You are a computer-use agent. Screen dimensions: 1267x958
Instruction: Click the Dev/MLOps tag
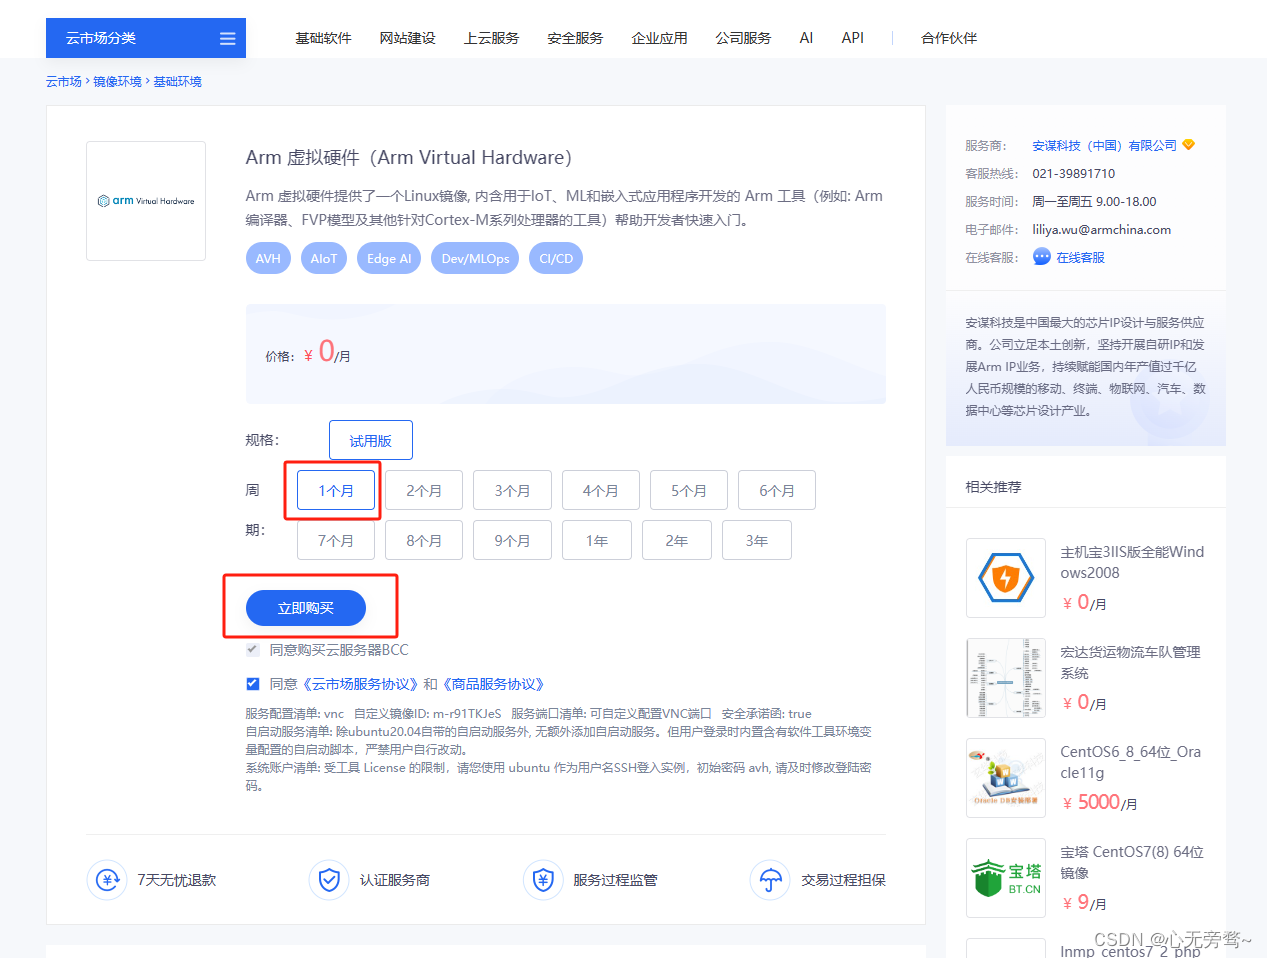475,258
